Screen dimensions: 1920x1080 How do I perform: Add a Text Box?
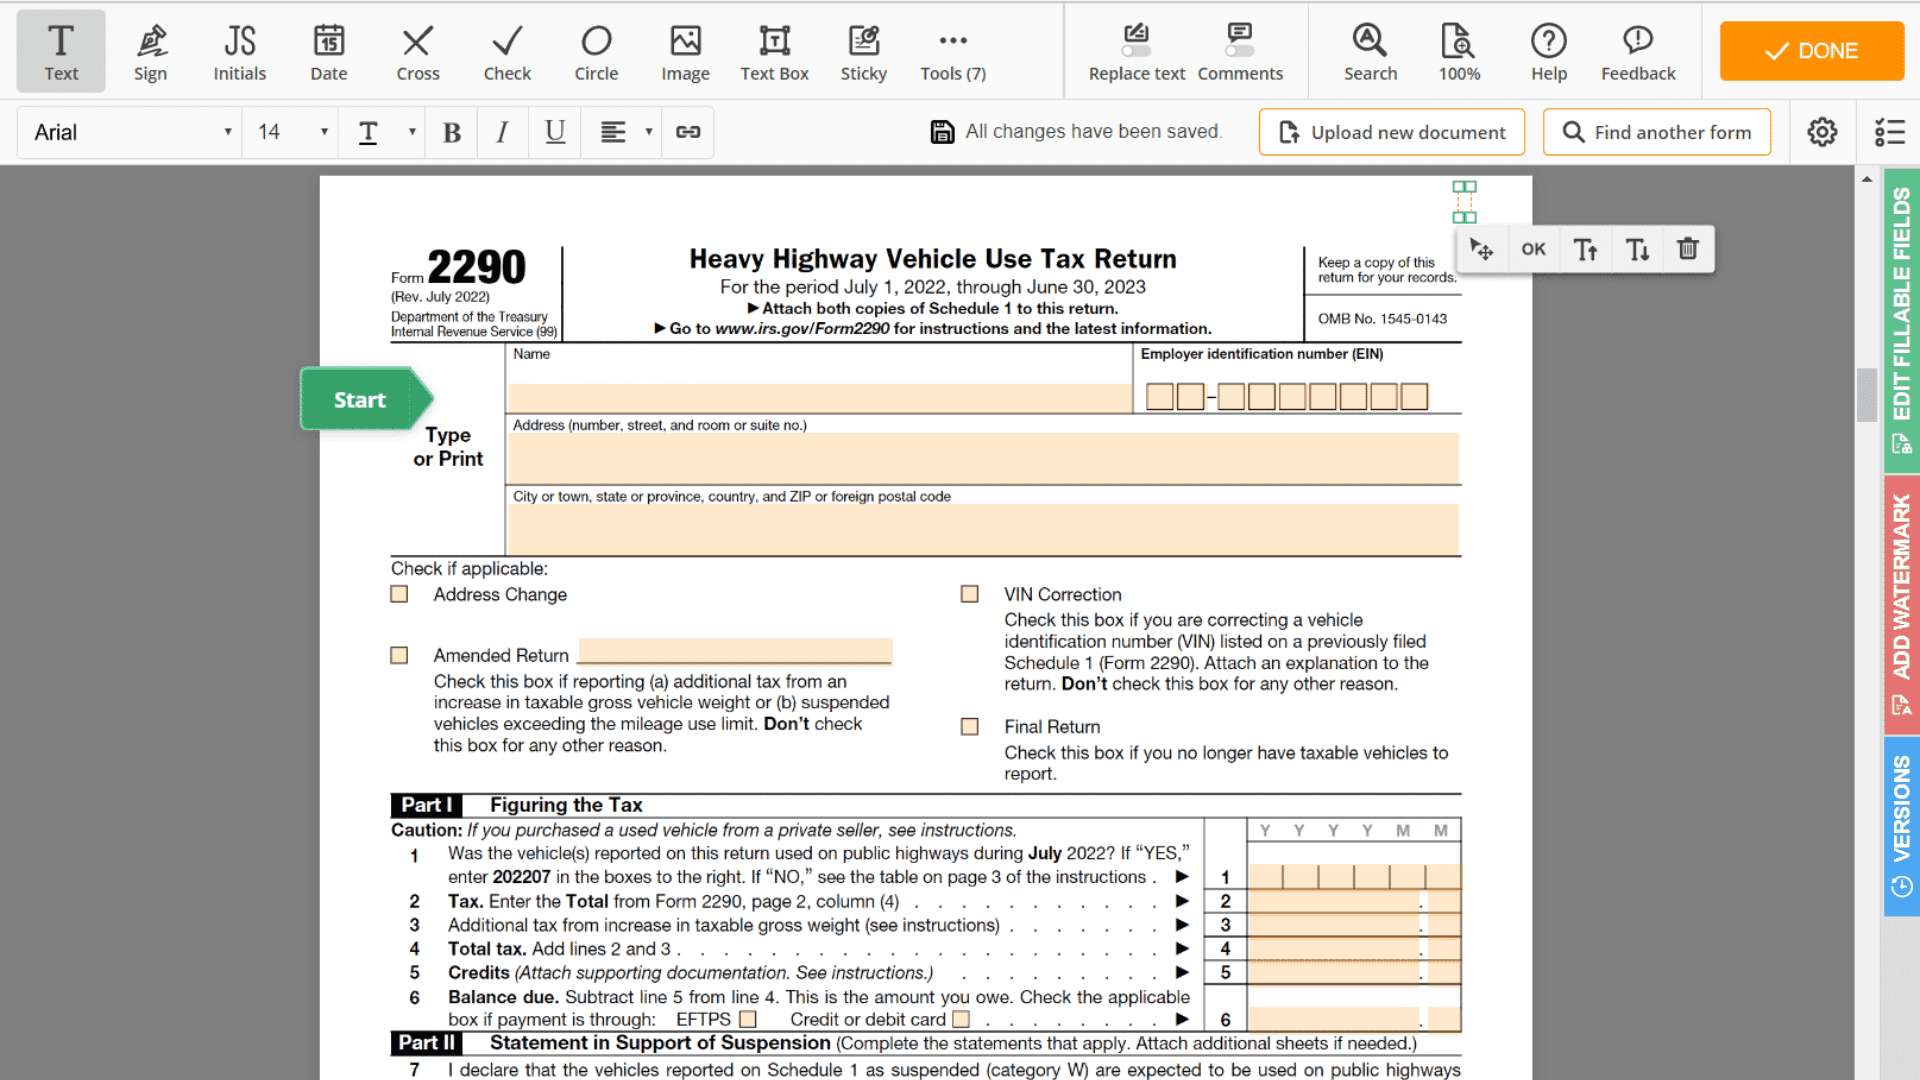(x=775, y=52)
